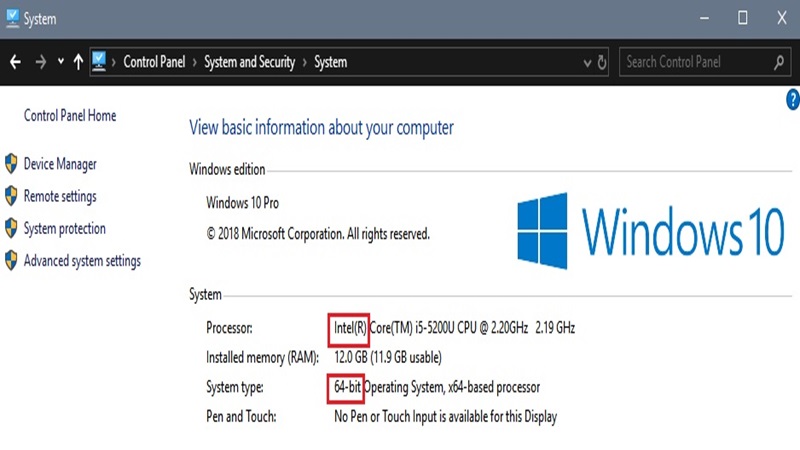Open recent locations dropdown arrow
This screenshot has height=450, width=800.
coord(61,62)
